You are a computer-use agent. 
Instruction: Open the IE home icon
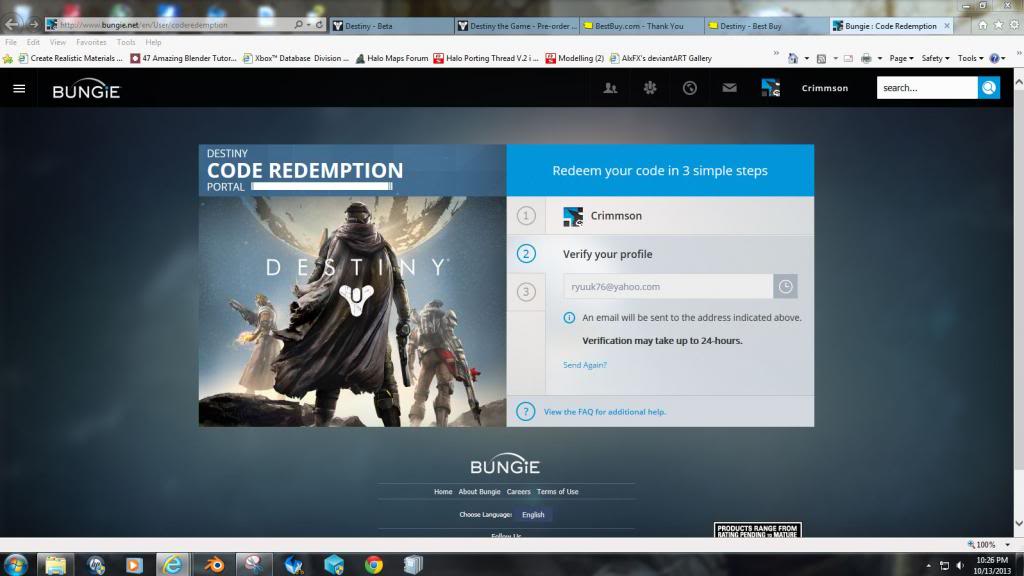[983, 25]
